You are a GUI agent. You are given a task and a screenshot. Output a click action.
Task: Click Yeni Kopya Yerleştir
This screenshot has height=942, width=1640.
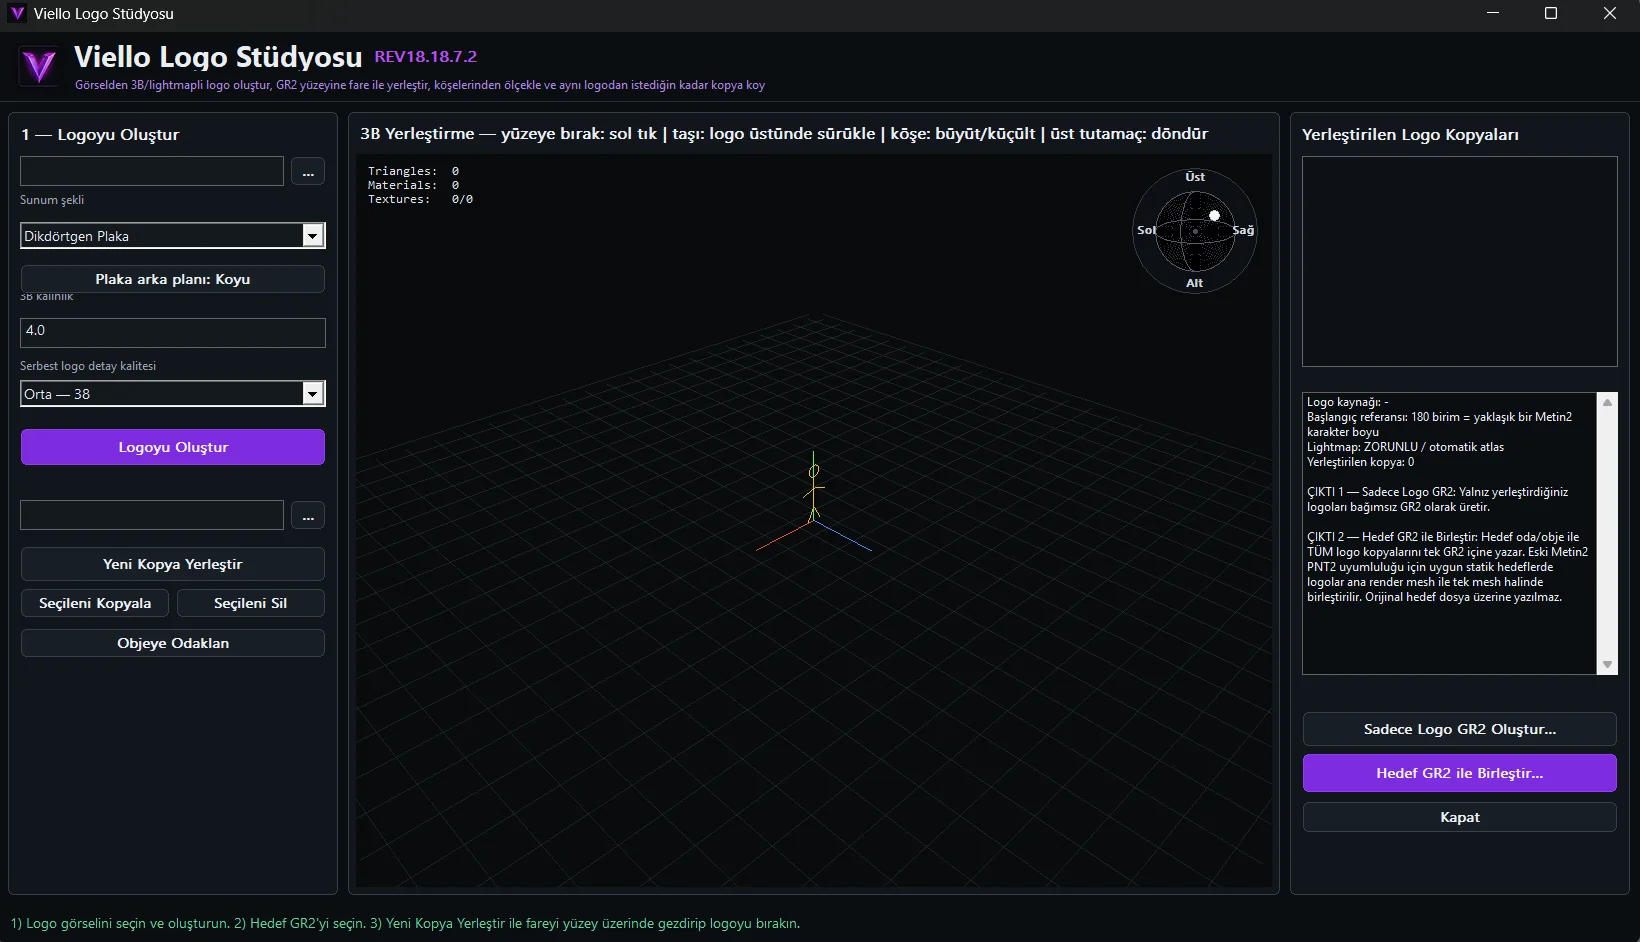click(173, 564)
